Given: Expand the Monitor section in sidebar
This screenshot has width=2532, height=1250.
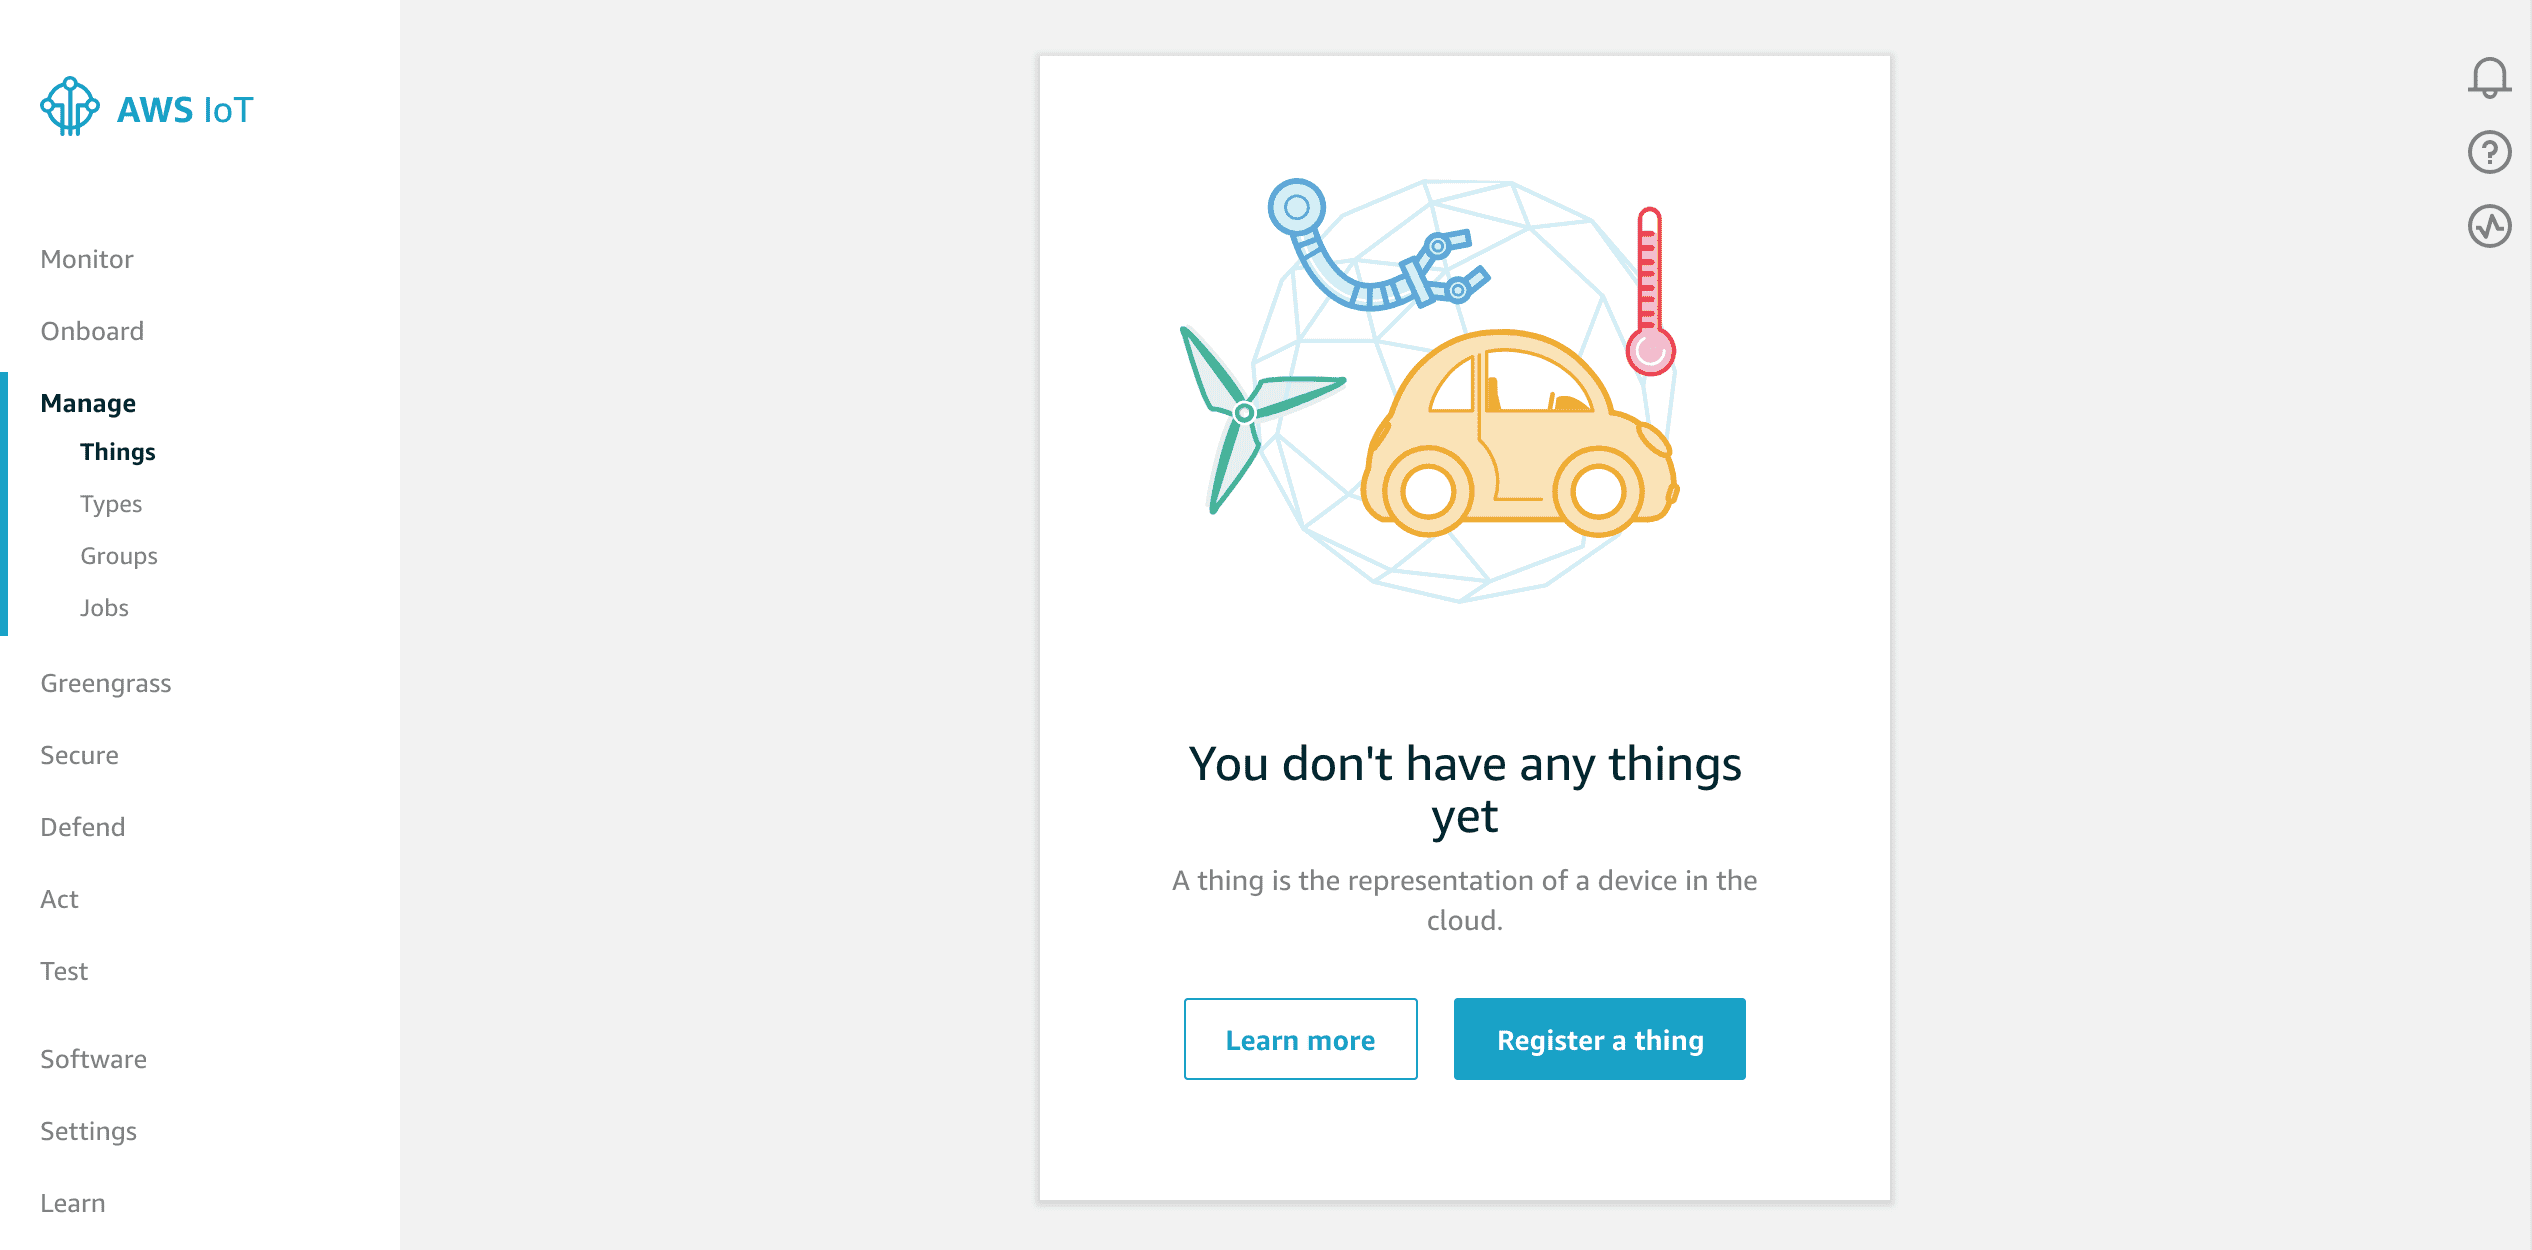Looking at the screenshot, I should [x=87, y=259].
